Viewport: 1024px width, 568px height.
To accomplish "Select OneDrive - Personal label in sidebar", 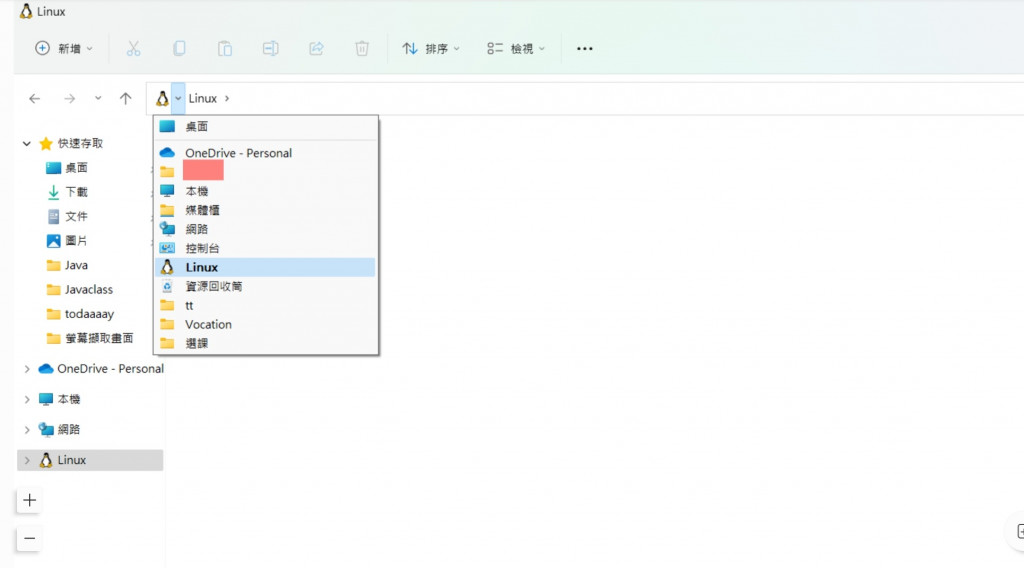I will pos(110,369).
